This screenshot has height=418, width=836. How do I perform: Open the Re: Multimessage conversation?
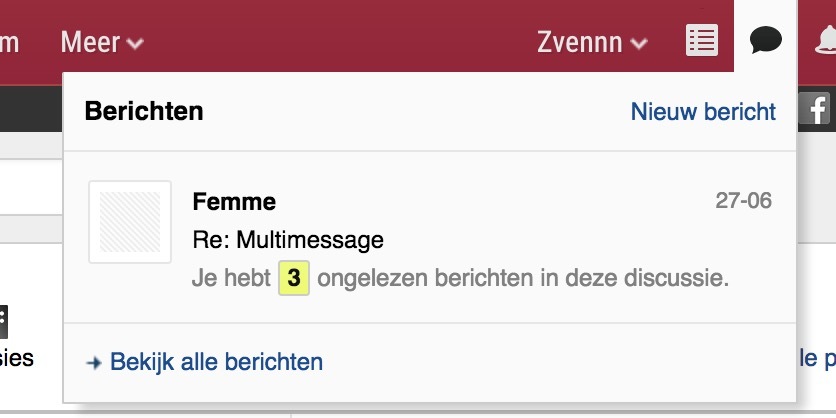tap(288, 240)
